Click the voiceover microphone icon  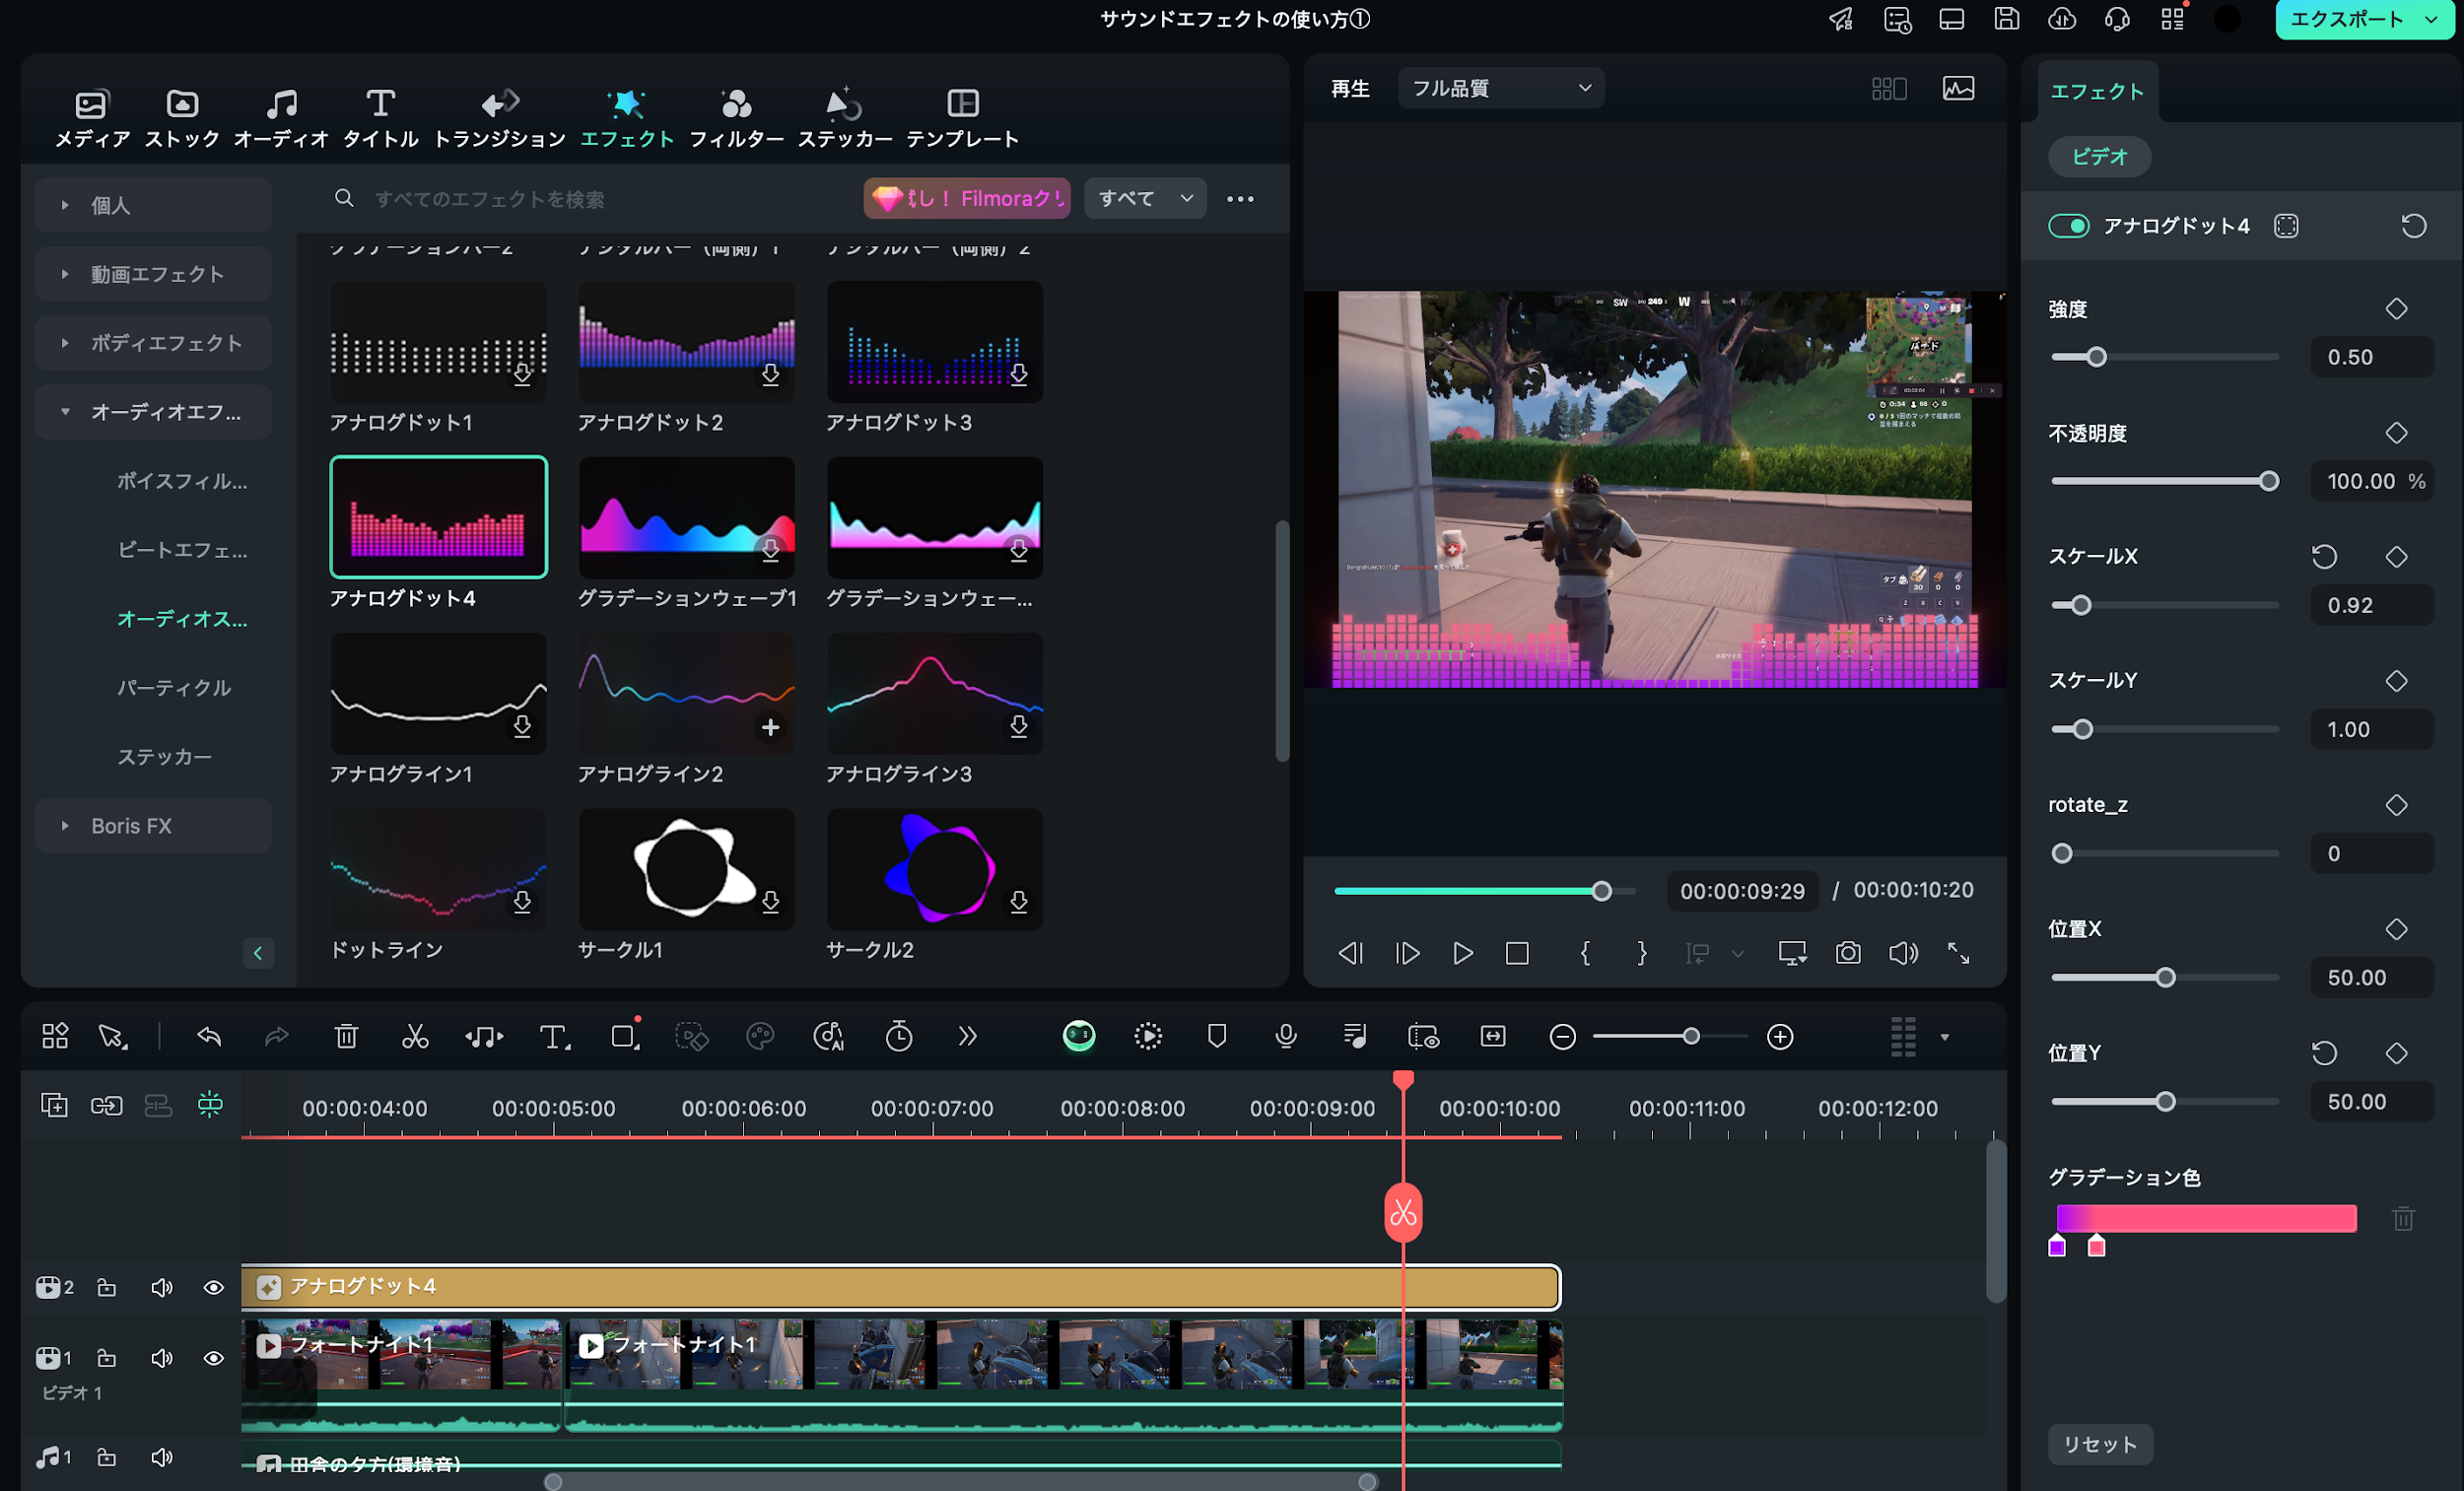click(x=1286, y=1037)
